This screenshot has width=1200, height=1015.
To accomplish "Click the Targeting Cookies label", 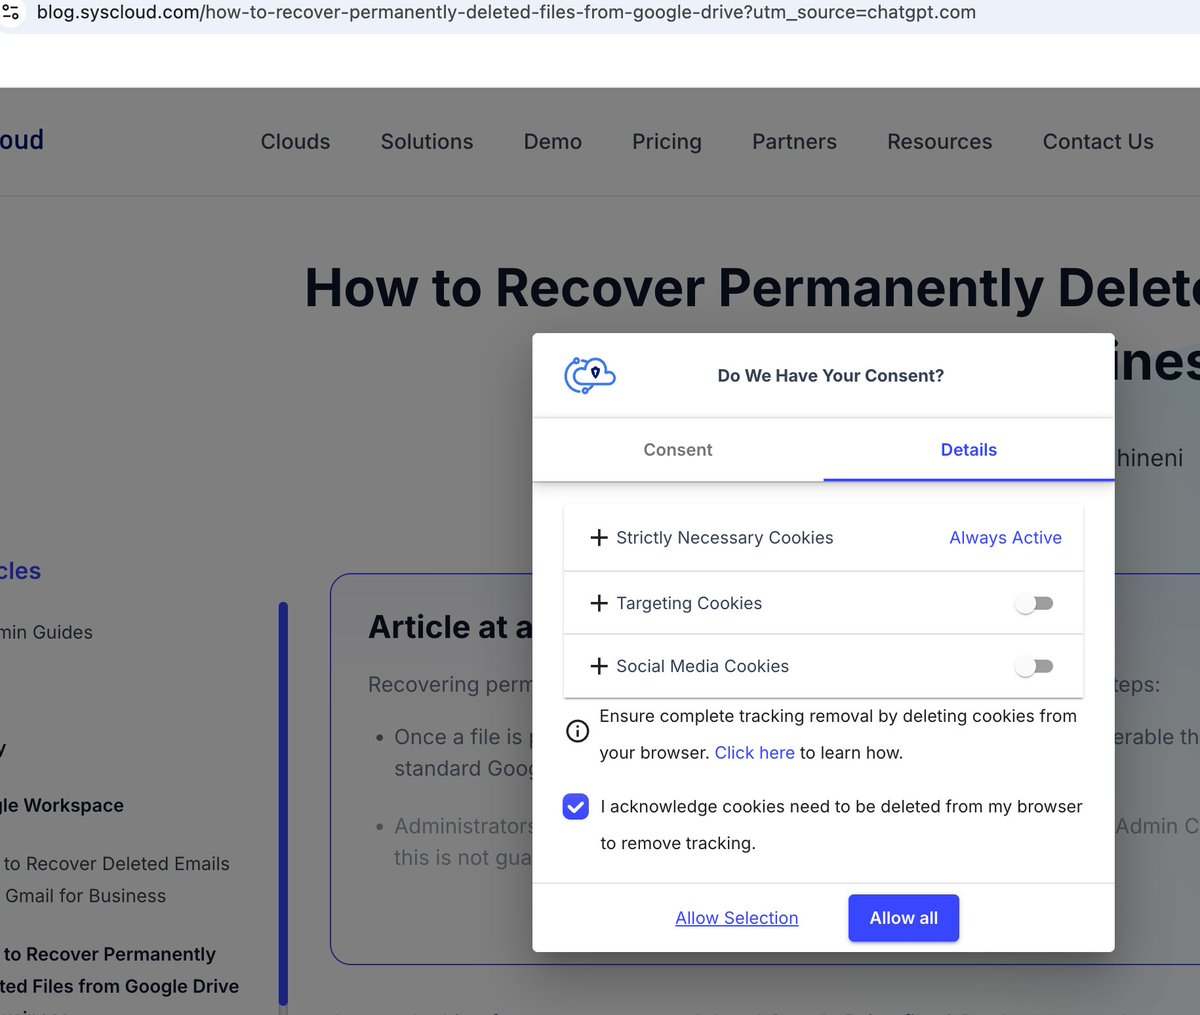I will coord(689,603).
